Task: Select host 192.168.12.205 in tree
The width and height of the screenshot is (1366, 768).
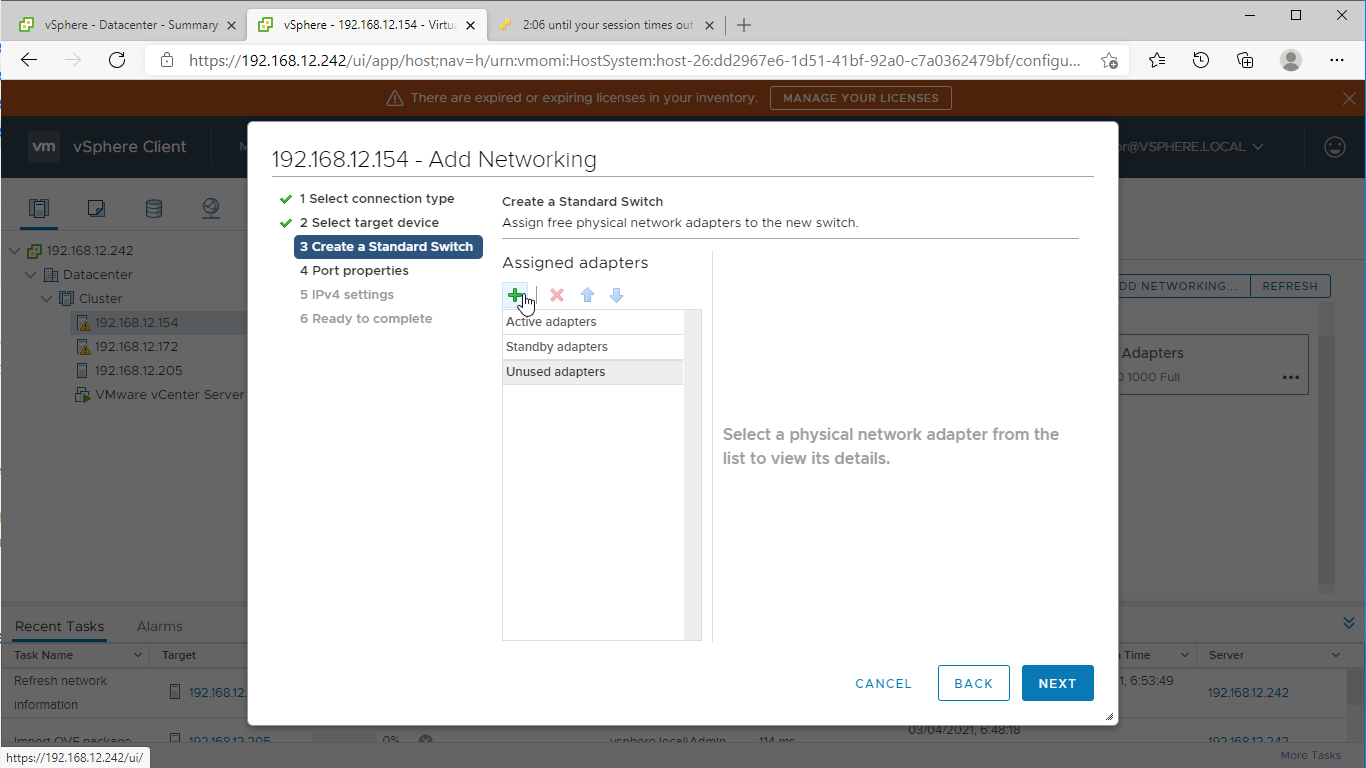Action: [136, 371]
